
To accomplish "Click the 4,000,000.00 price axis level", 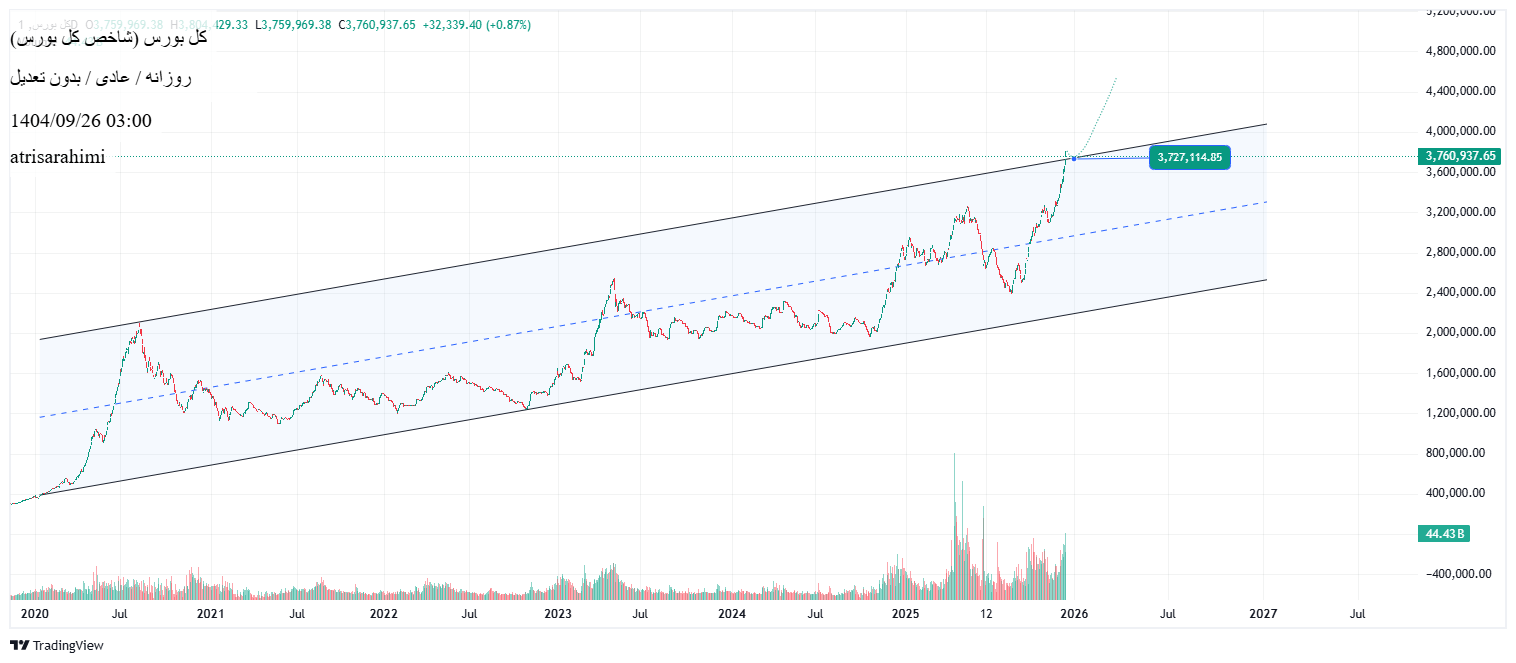I will (x=1461, y=131).
